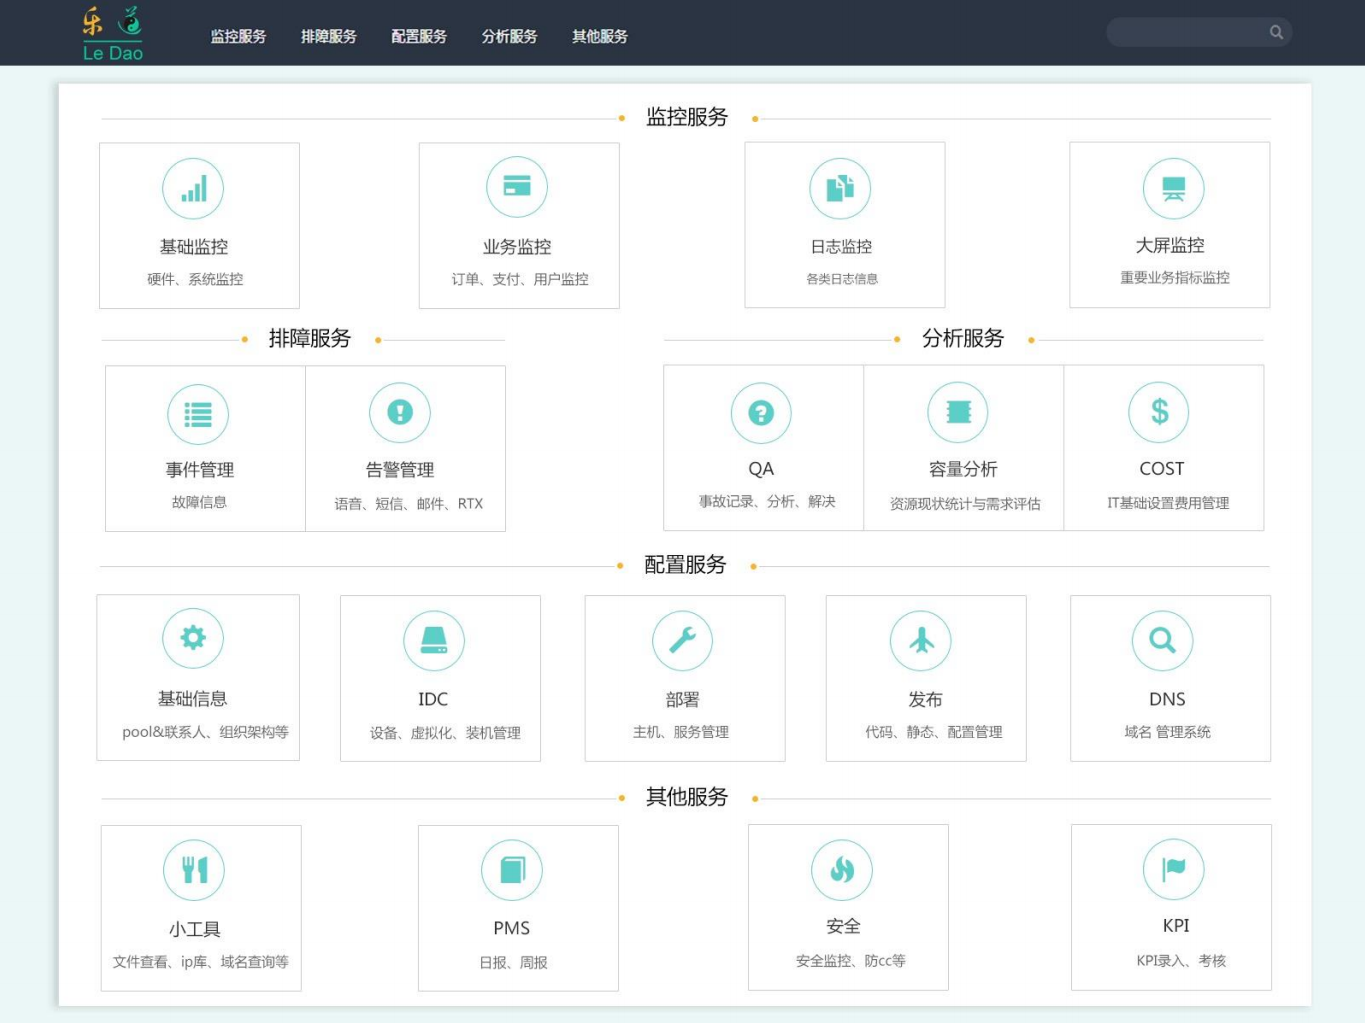Open 分析服务 from the top menu

[x=510, y=37]
